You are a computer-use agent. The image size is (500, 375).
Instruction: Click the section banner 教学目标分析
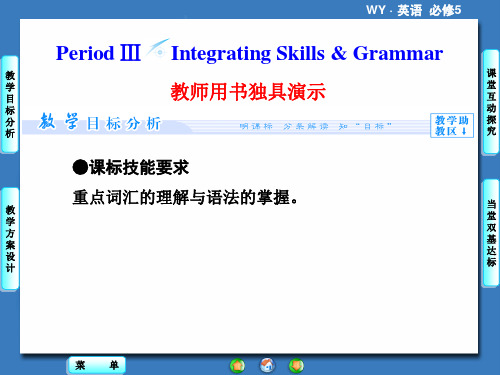coord(99,122)
